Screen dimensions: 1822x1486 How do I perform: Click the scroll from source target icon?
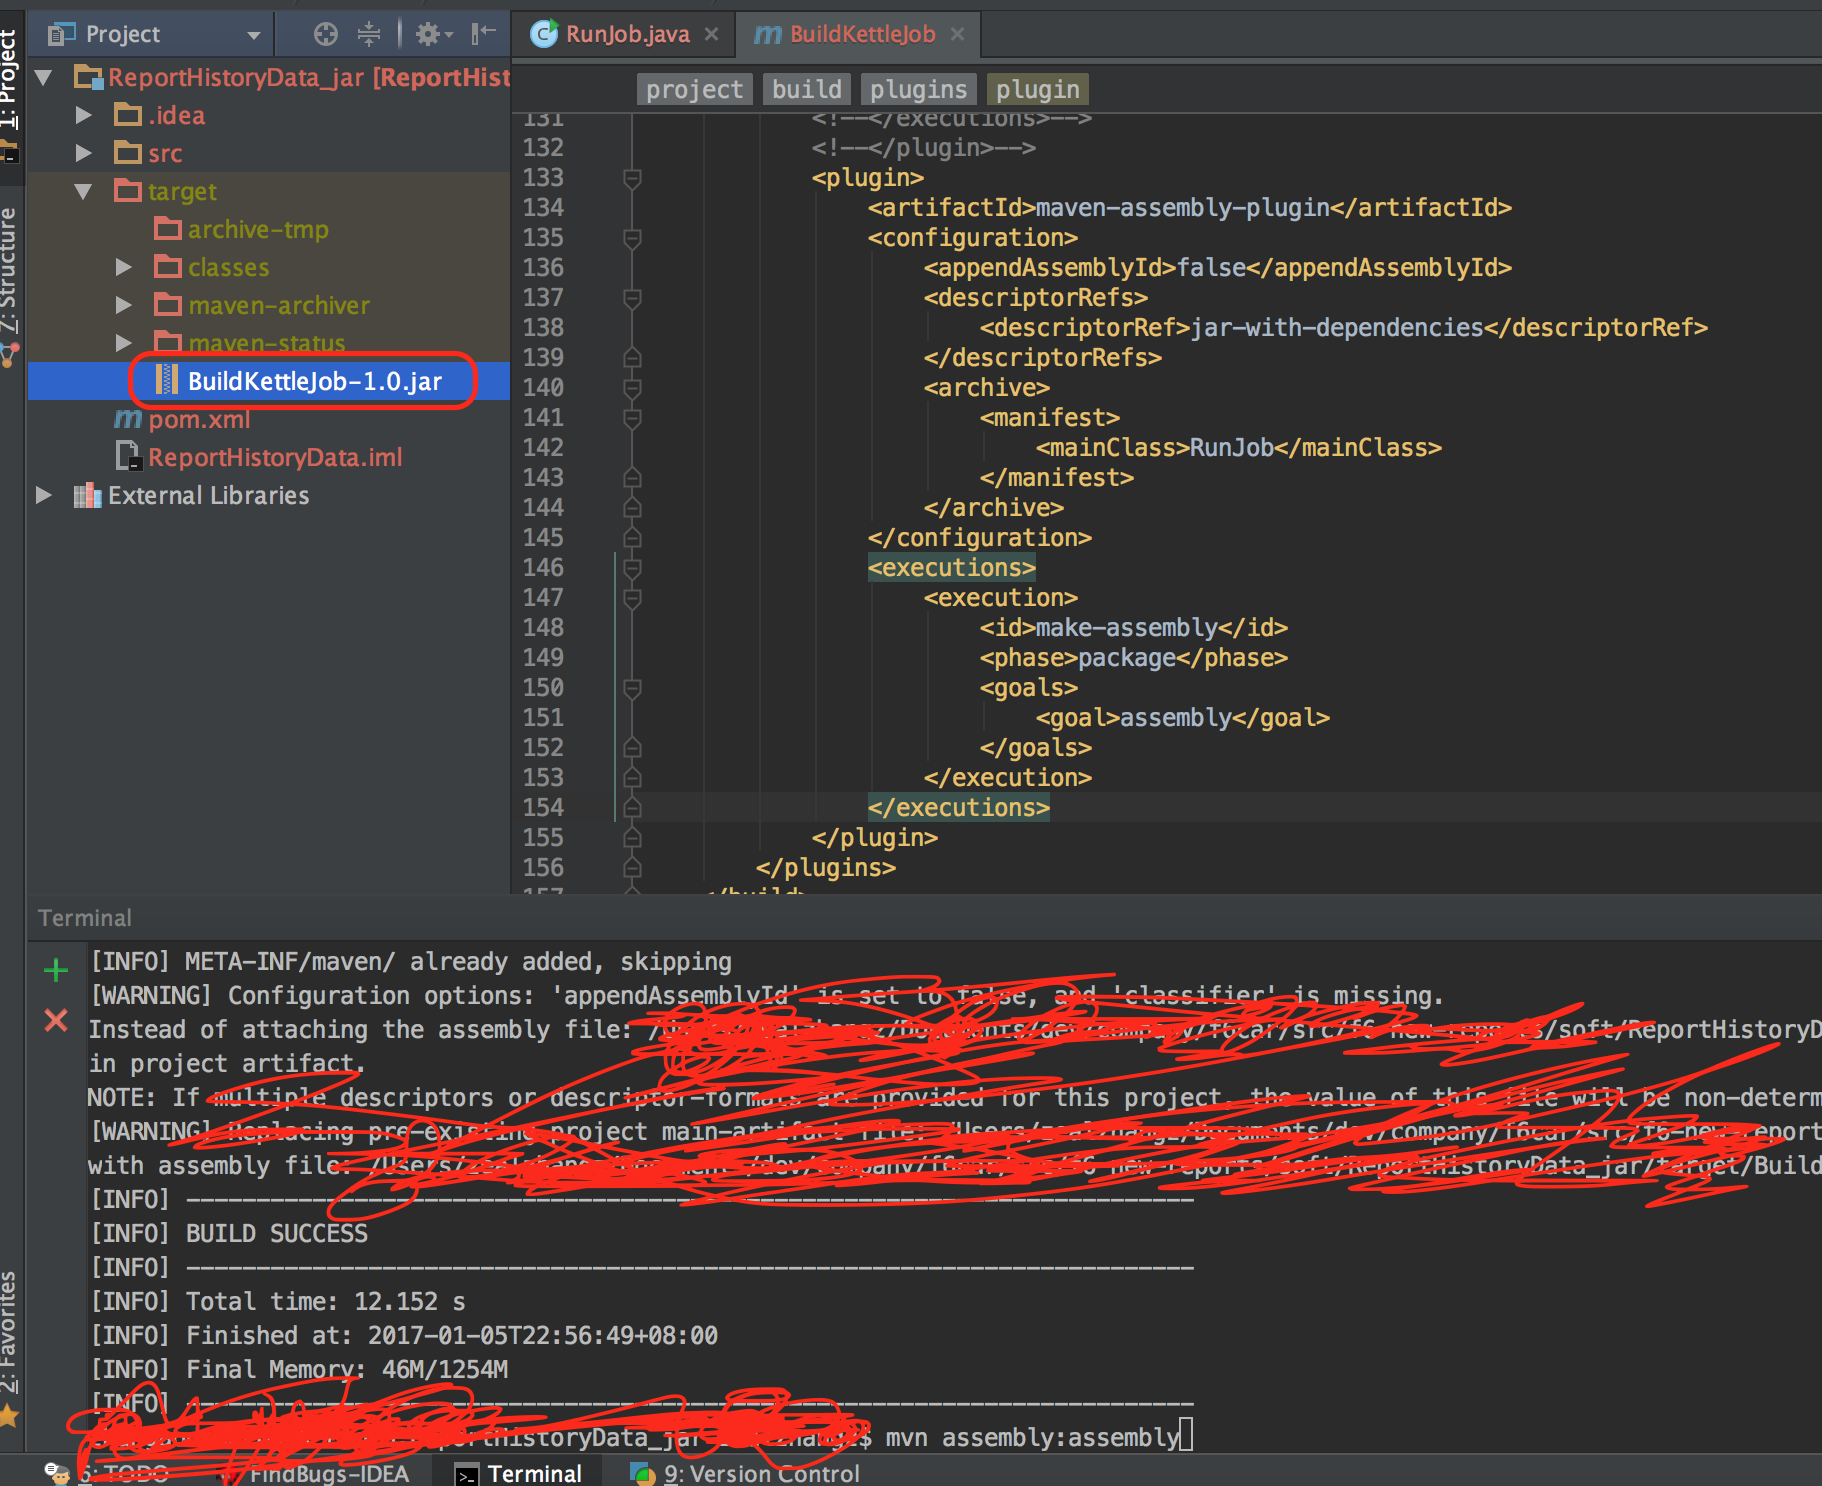pos(326,35)
